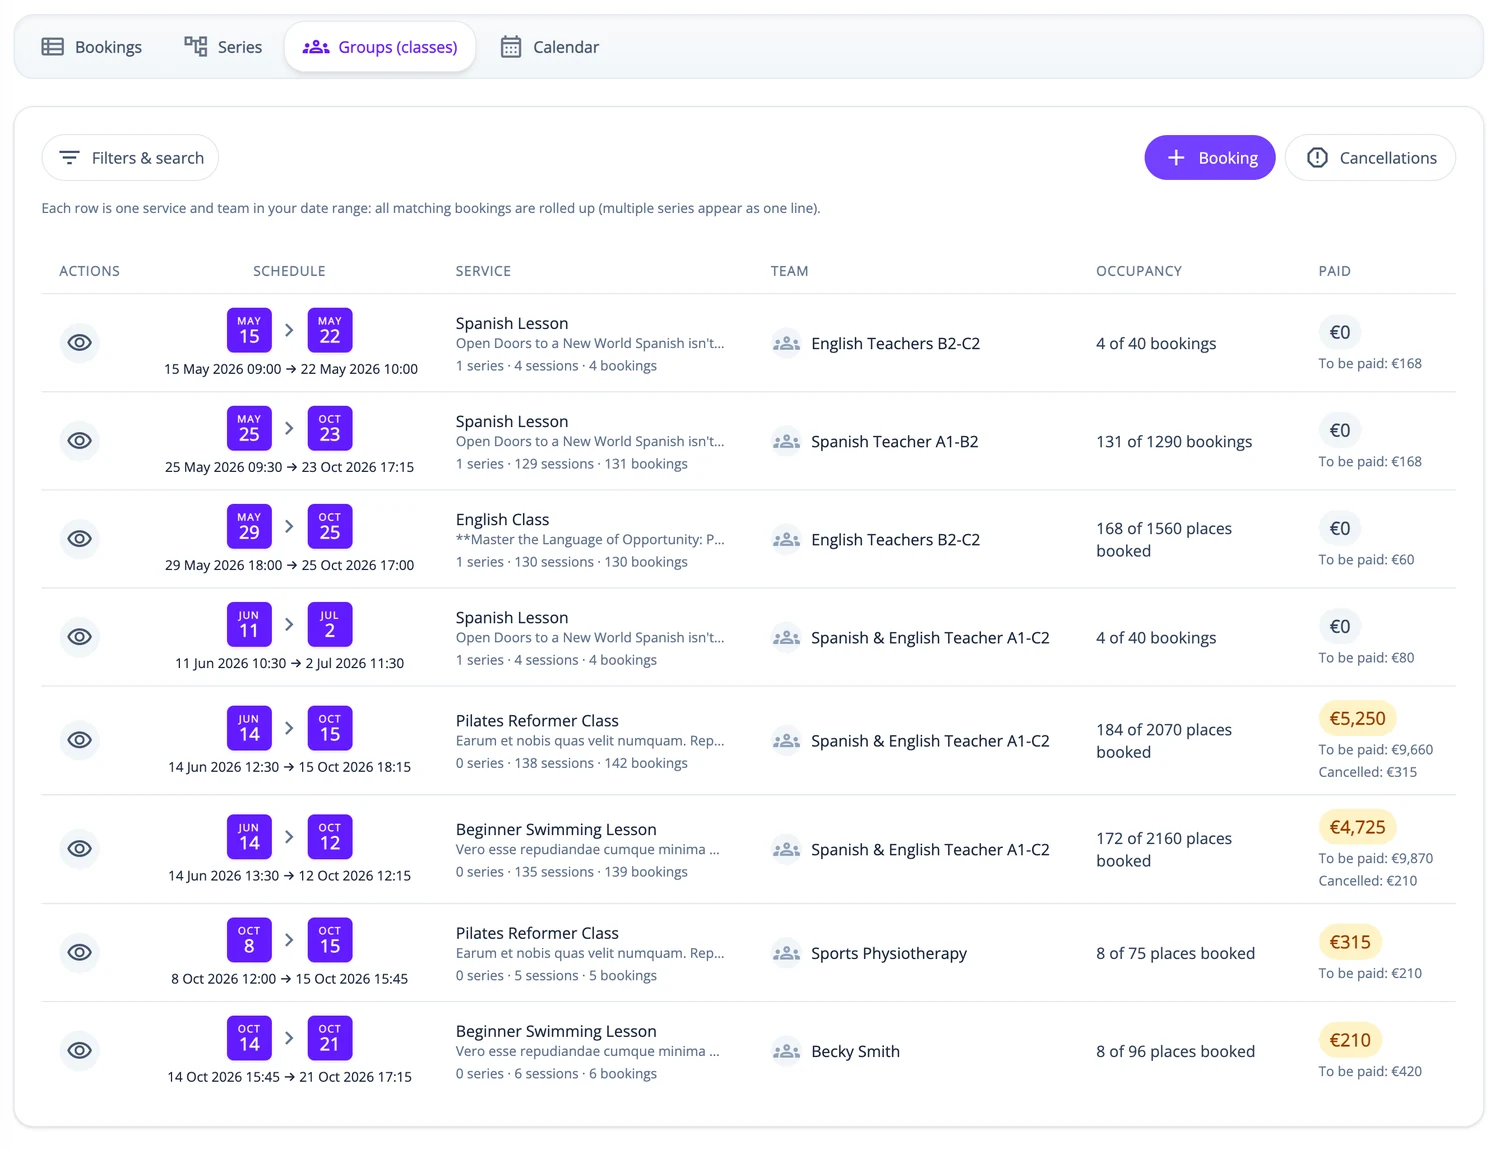
Task: Click the English Class service title
Action: click(x=502, y=519)
